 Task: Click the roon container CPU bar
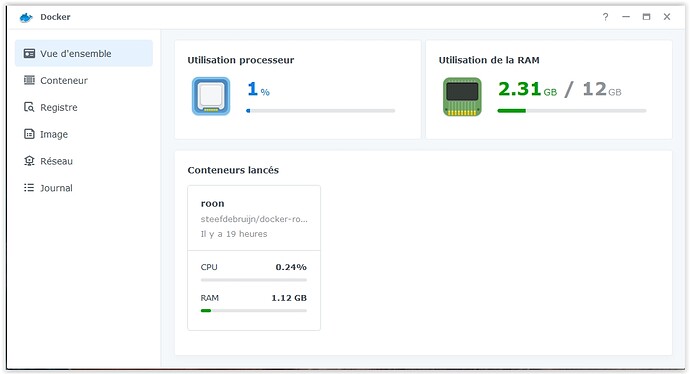pos(253,280)
